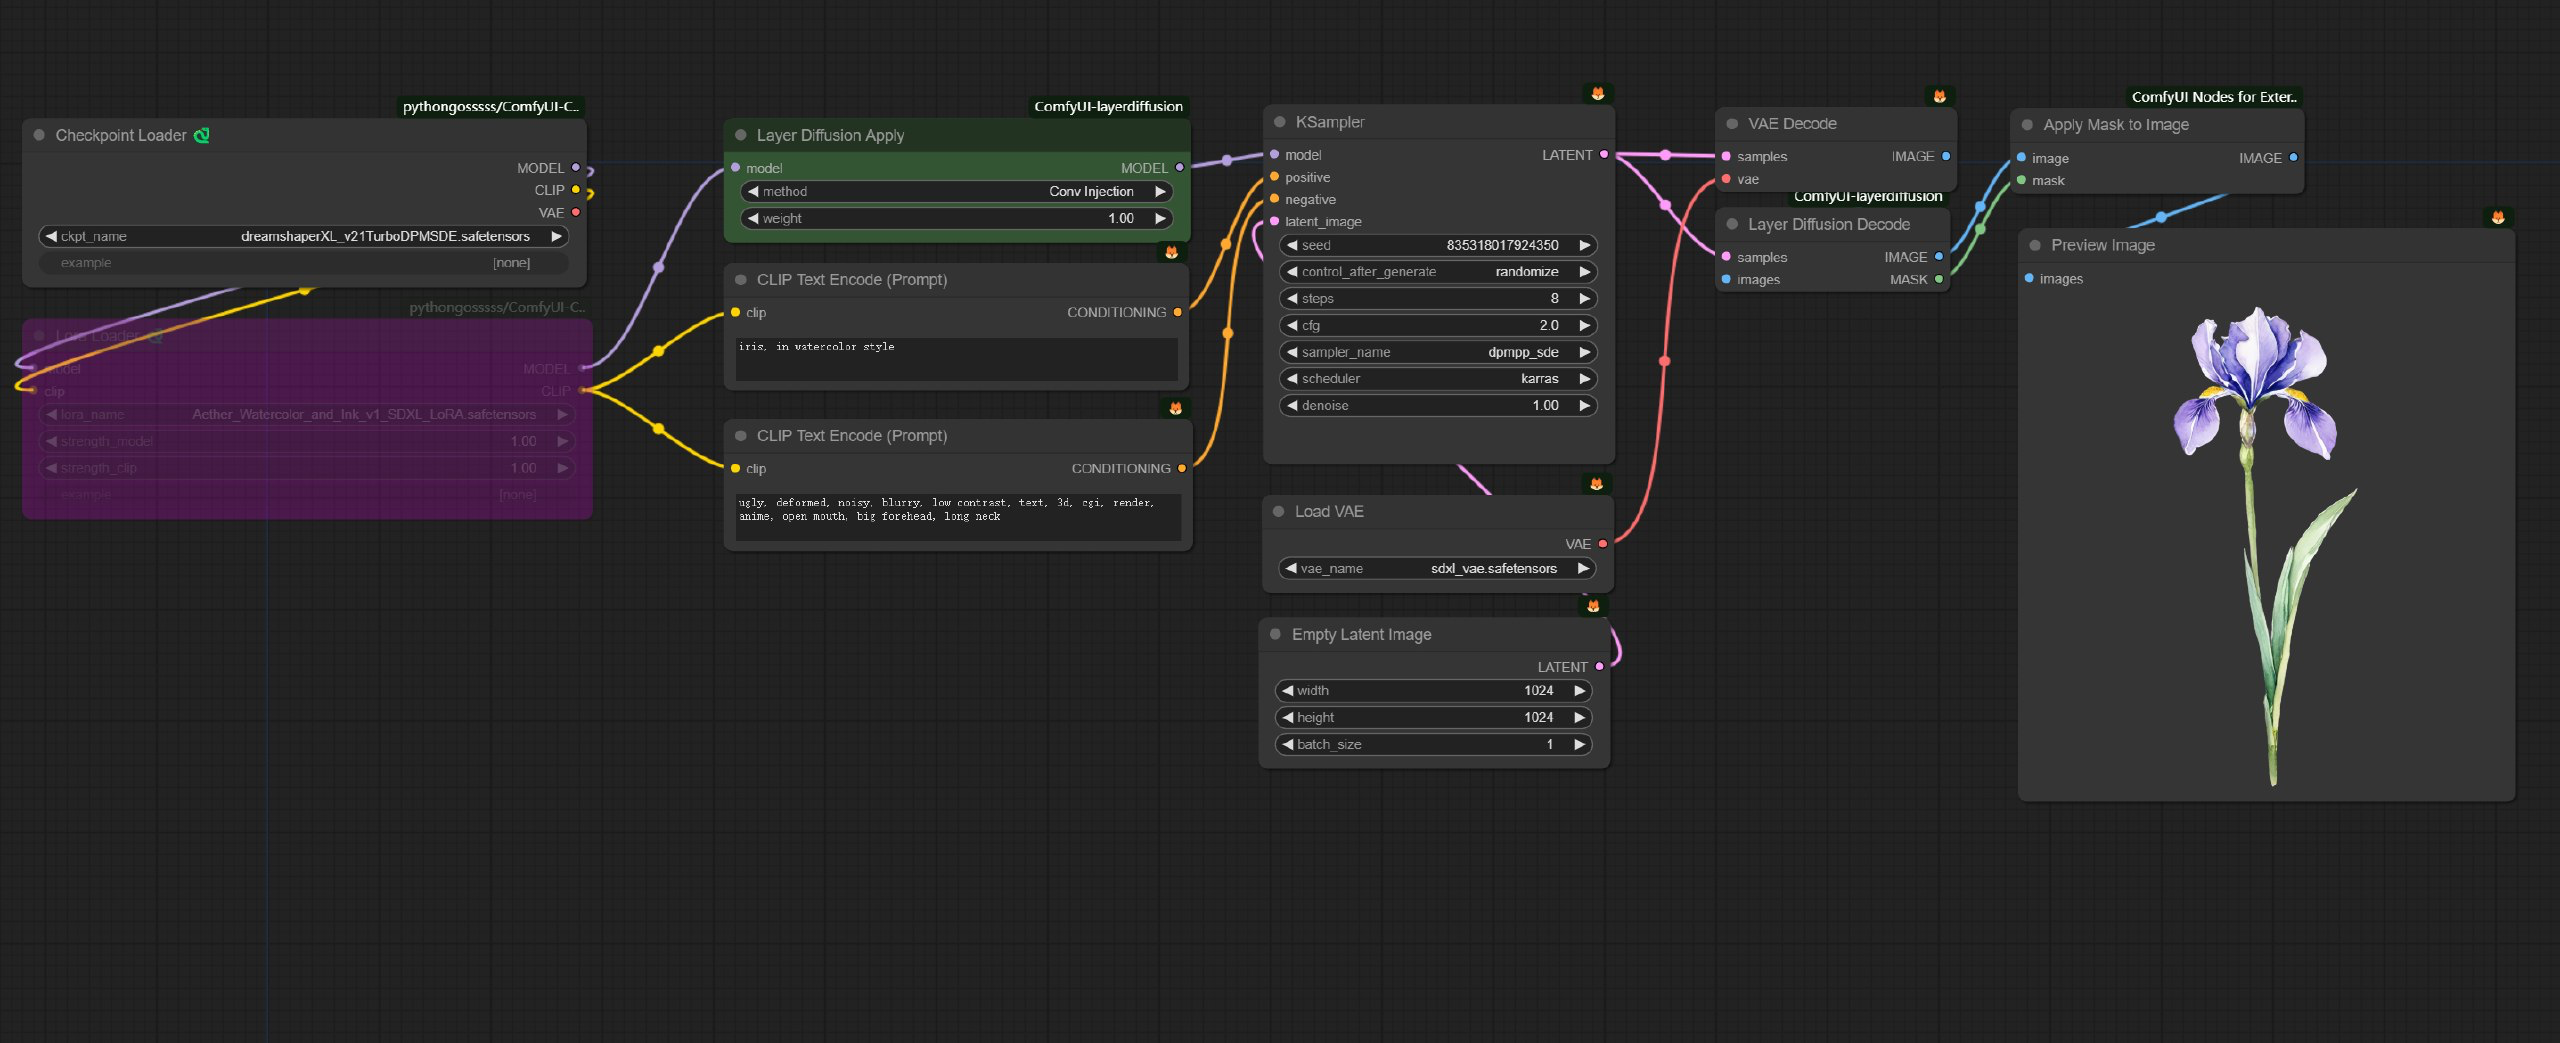The image size is (2560, 1043).
Task: Click the images input port on Preview Image
Action: [2029, 279]
